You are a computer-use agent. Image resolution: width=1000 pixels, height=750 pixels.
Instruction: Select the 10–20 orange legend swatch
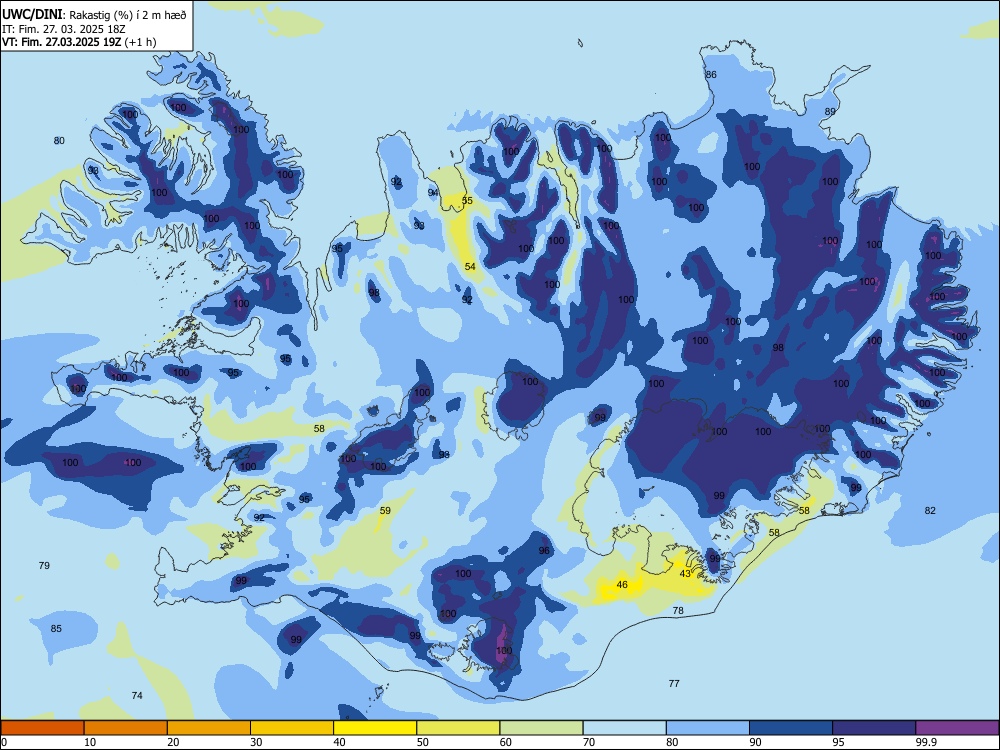(x=126, y=728)
